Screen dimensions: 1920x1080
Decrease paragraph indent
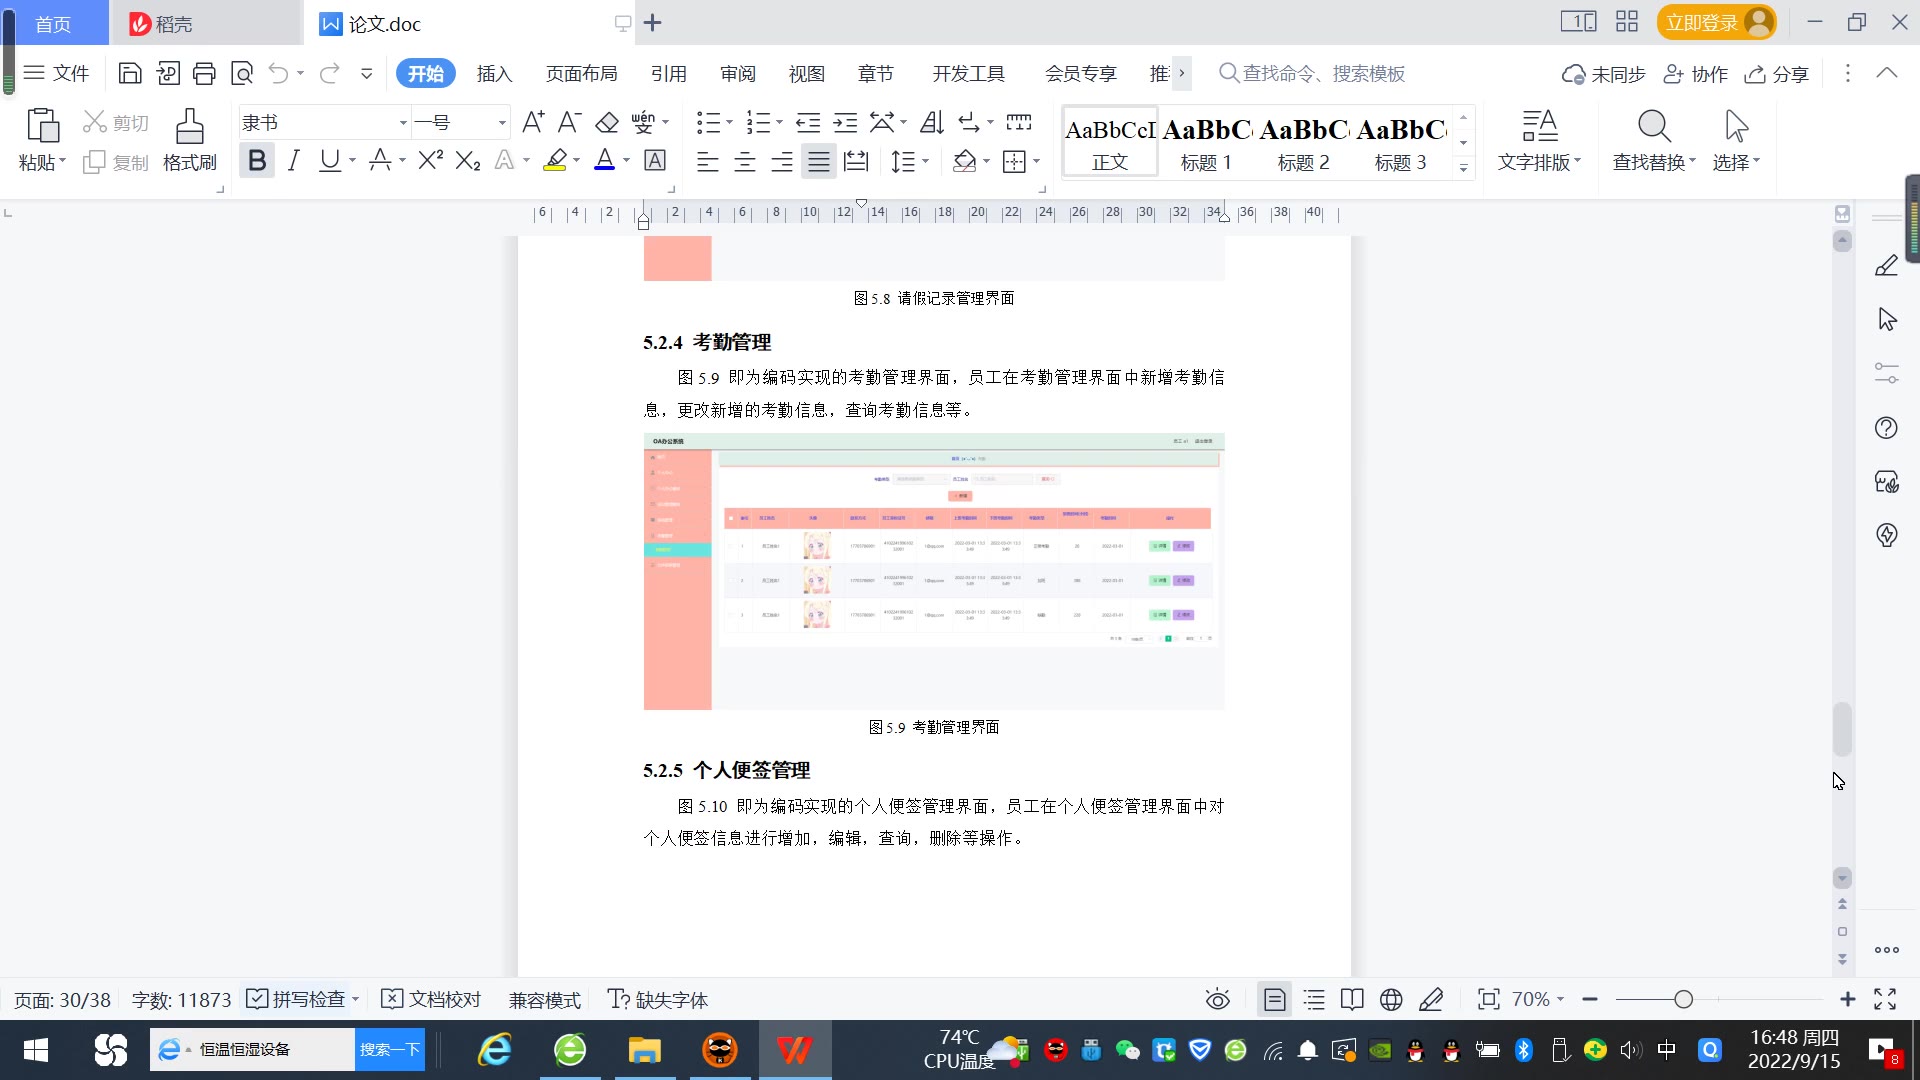point(808,122)
